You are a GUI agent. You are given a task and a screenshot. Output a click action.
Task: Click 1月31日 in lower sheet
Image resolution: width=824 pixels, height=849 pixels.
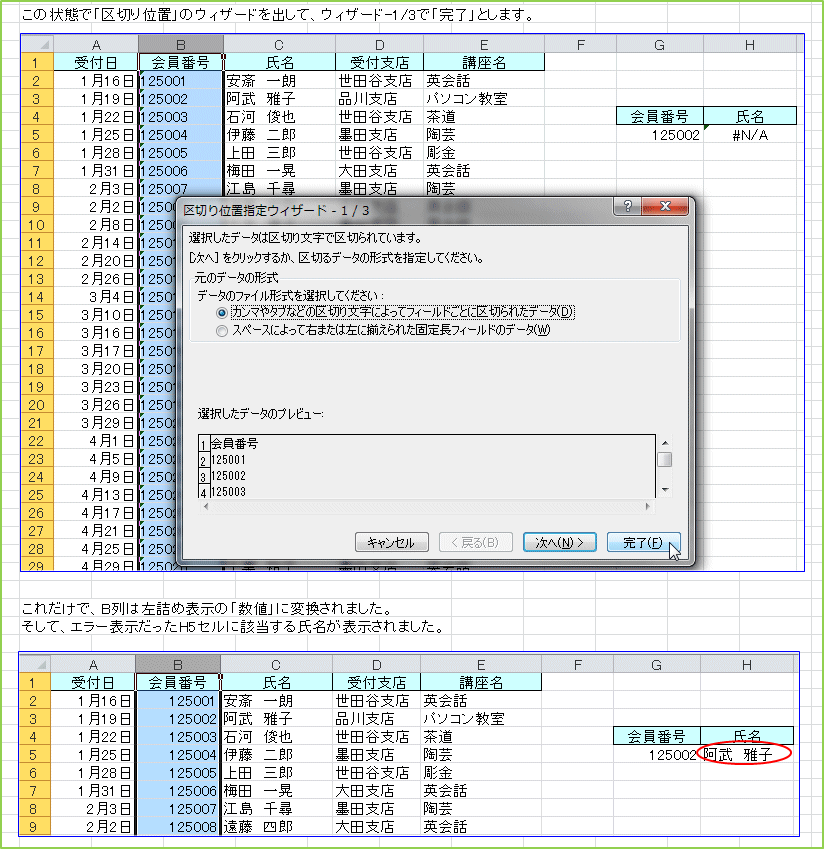[x=93, y=791]
